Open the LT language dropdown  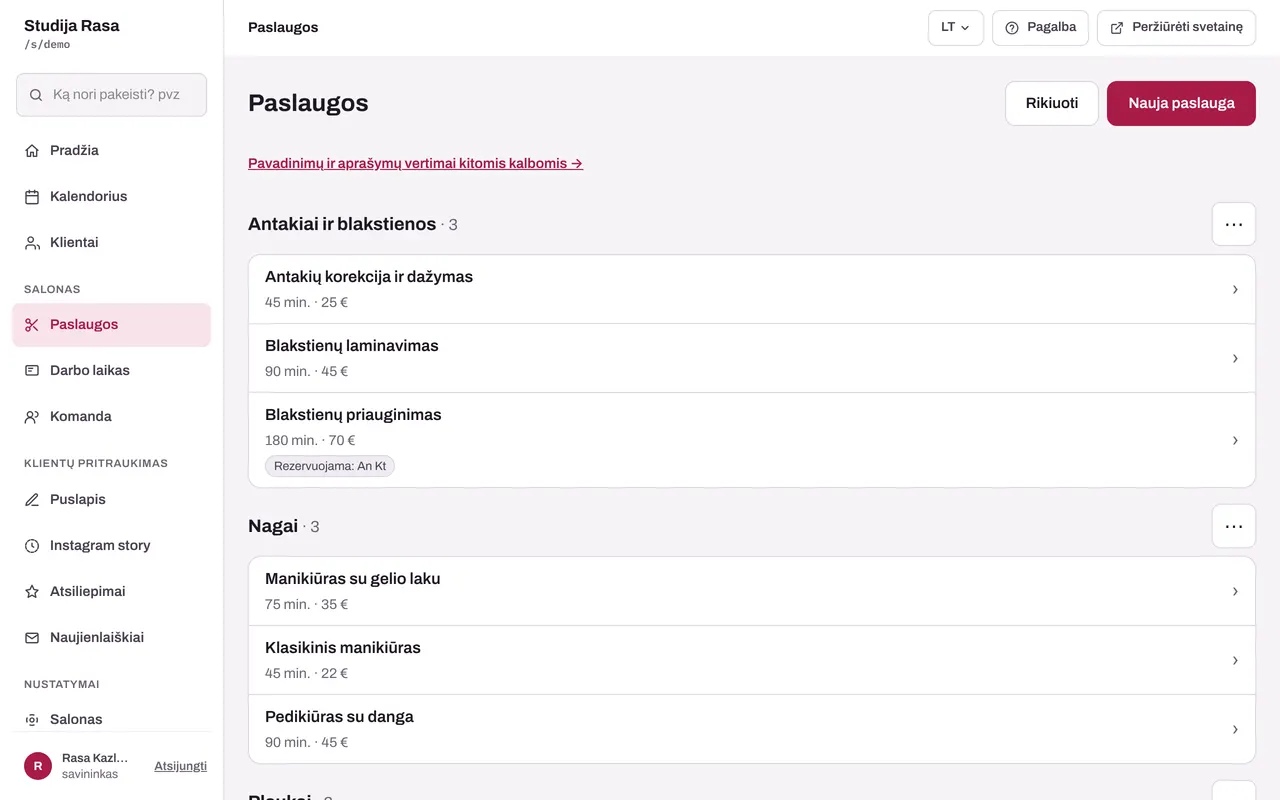[x=956, y=28]
